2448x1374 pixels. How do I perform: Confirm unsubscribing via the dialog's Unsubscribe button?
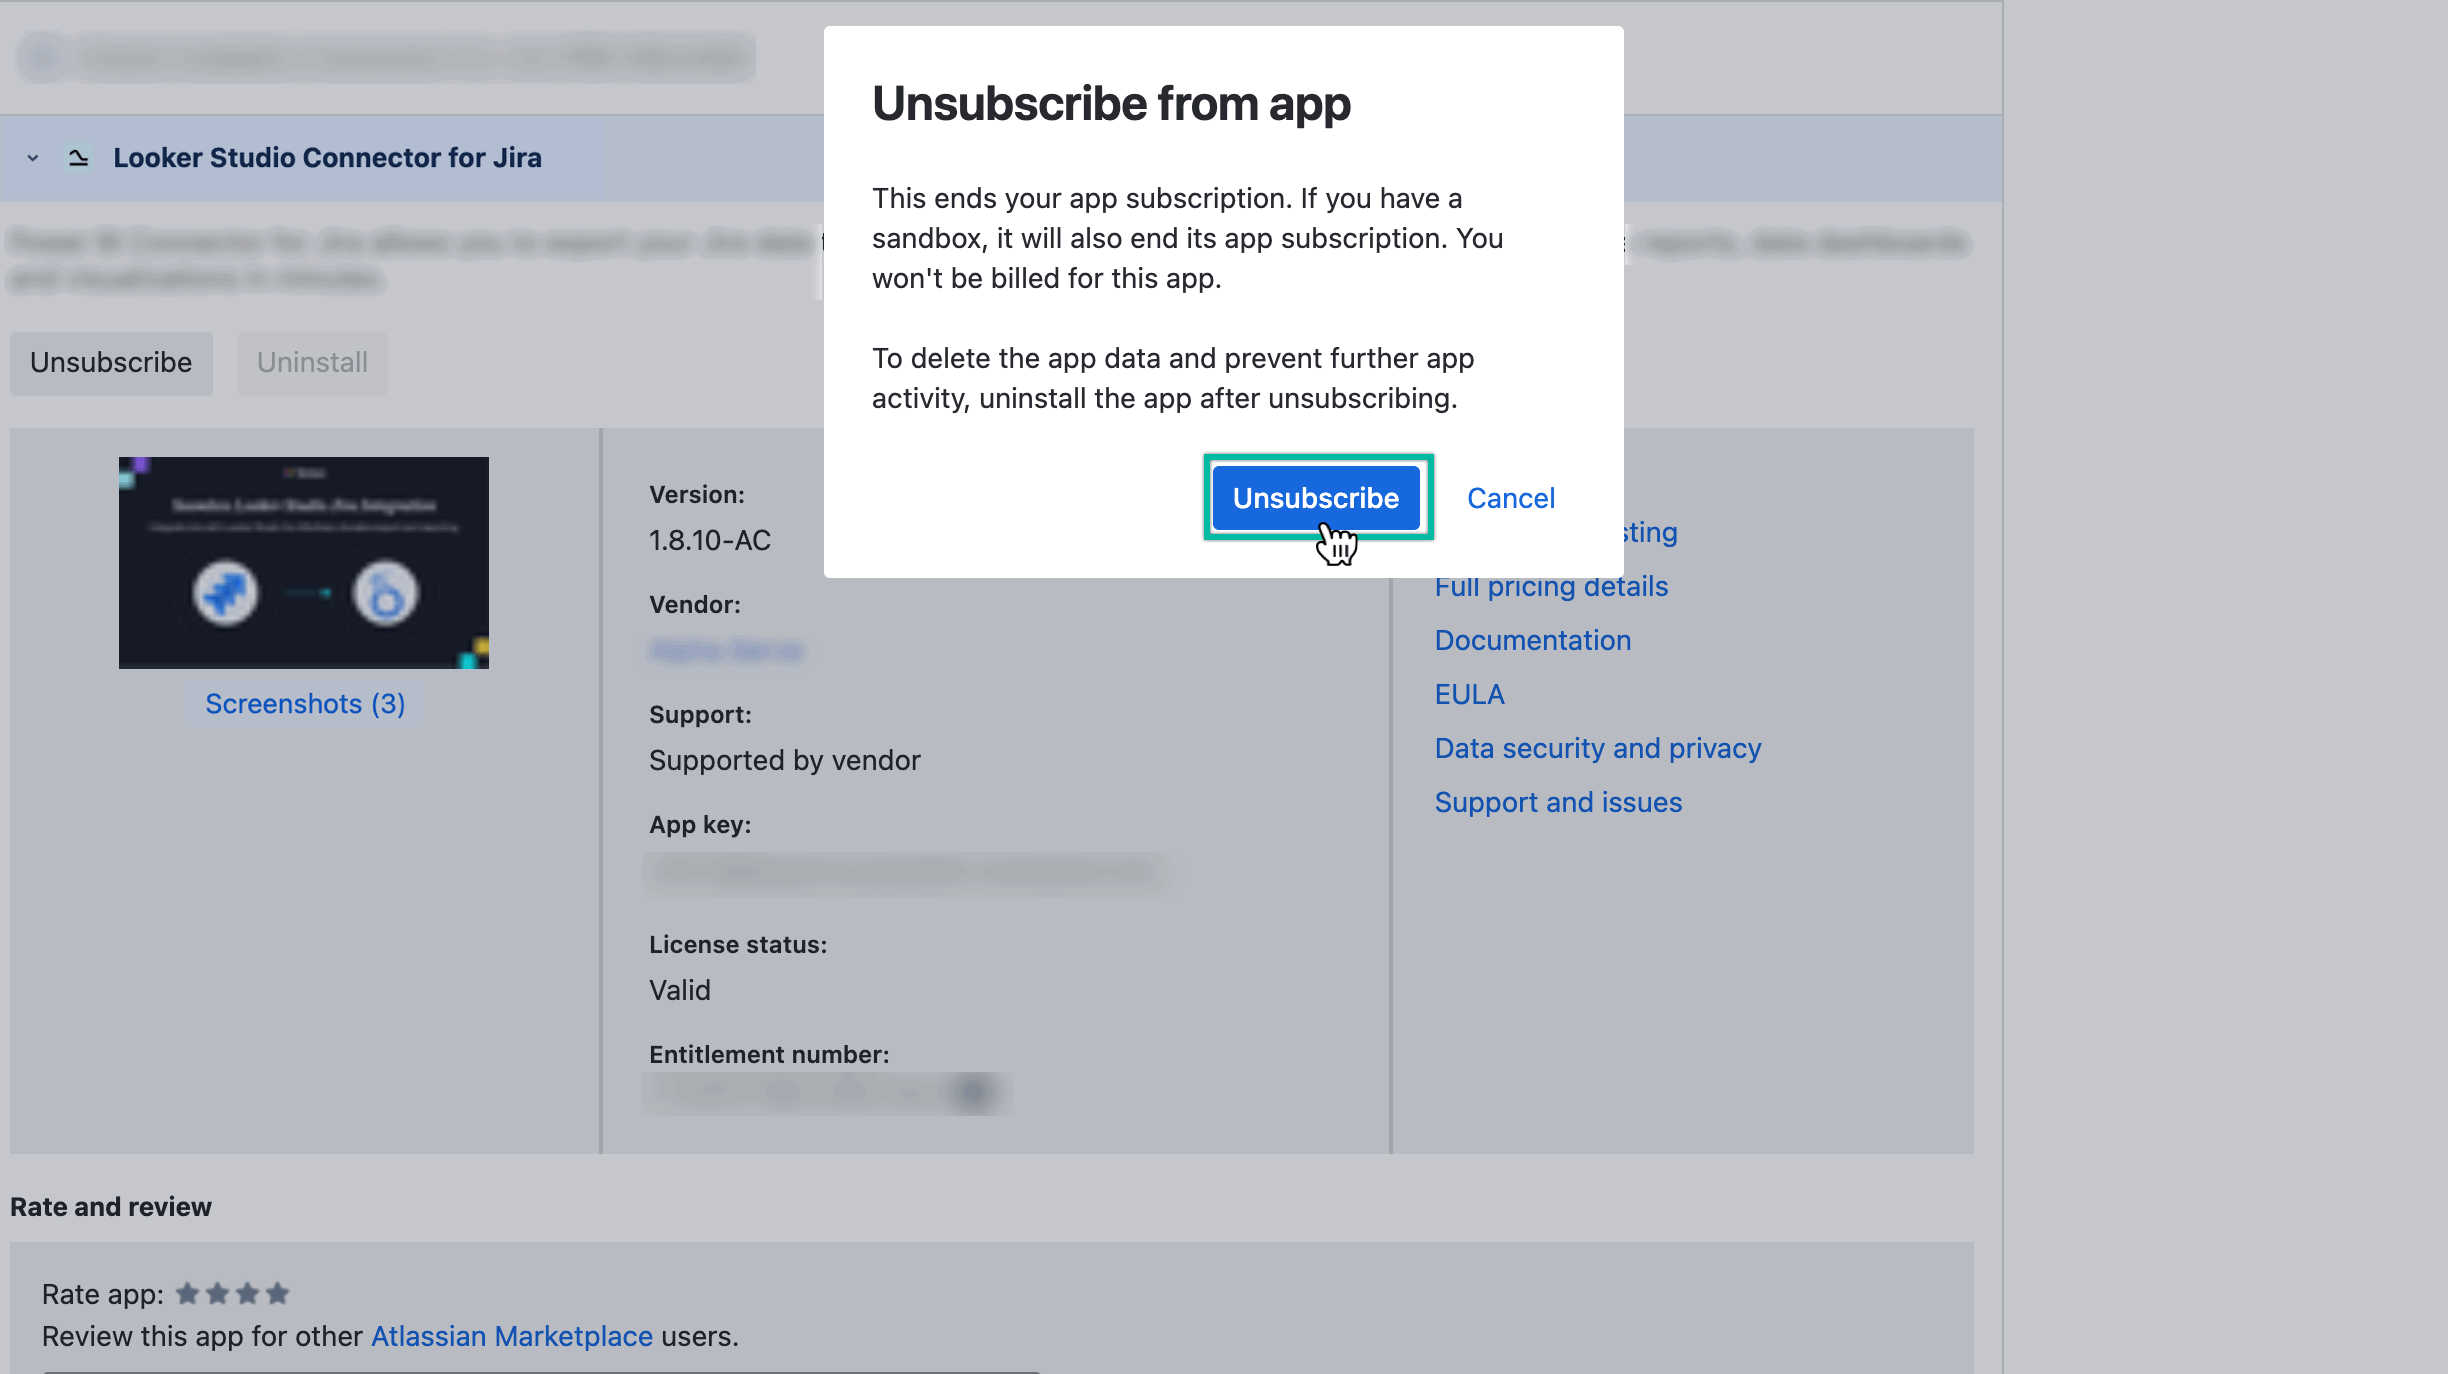point(1316,497)
